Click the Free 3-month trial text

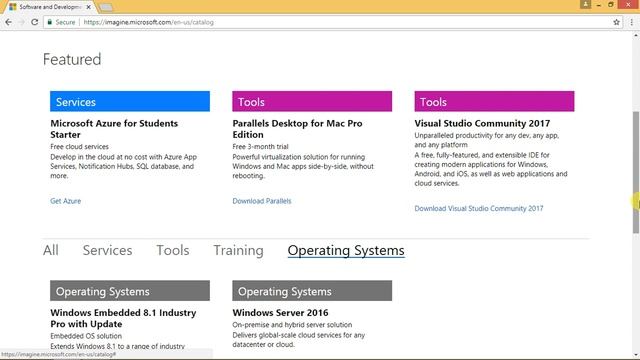[260, 147]
